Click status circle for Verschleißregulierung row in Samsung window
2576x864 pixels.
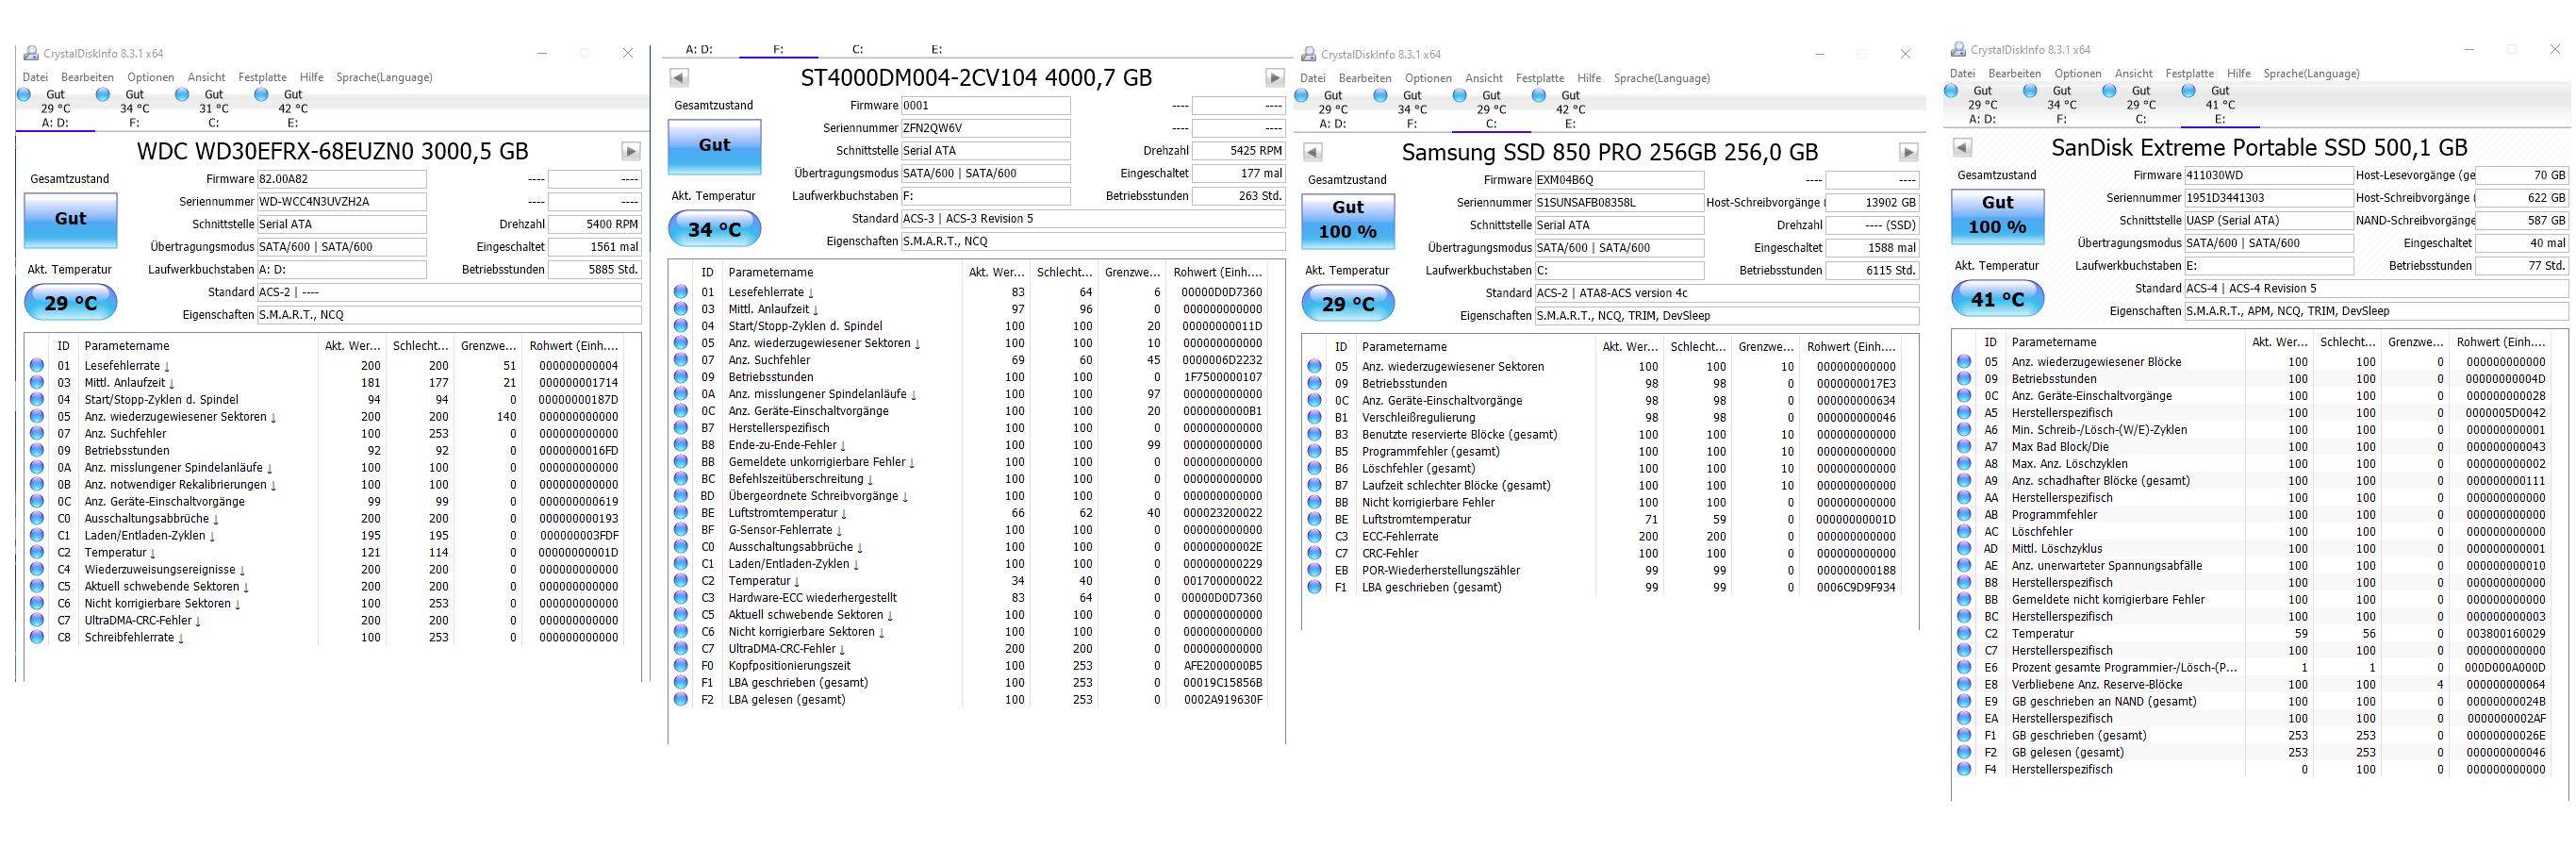[1315, 418]
